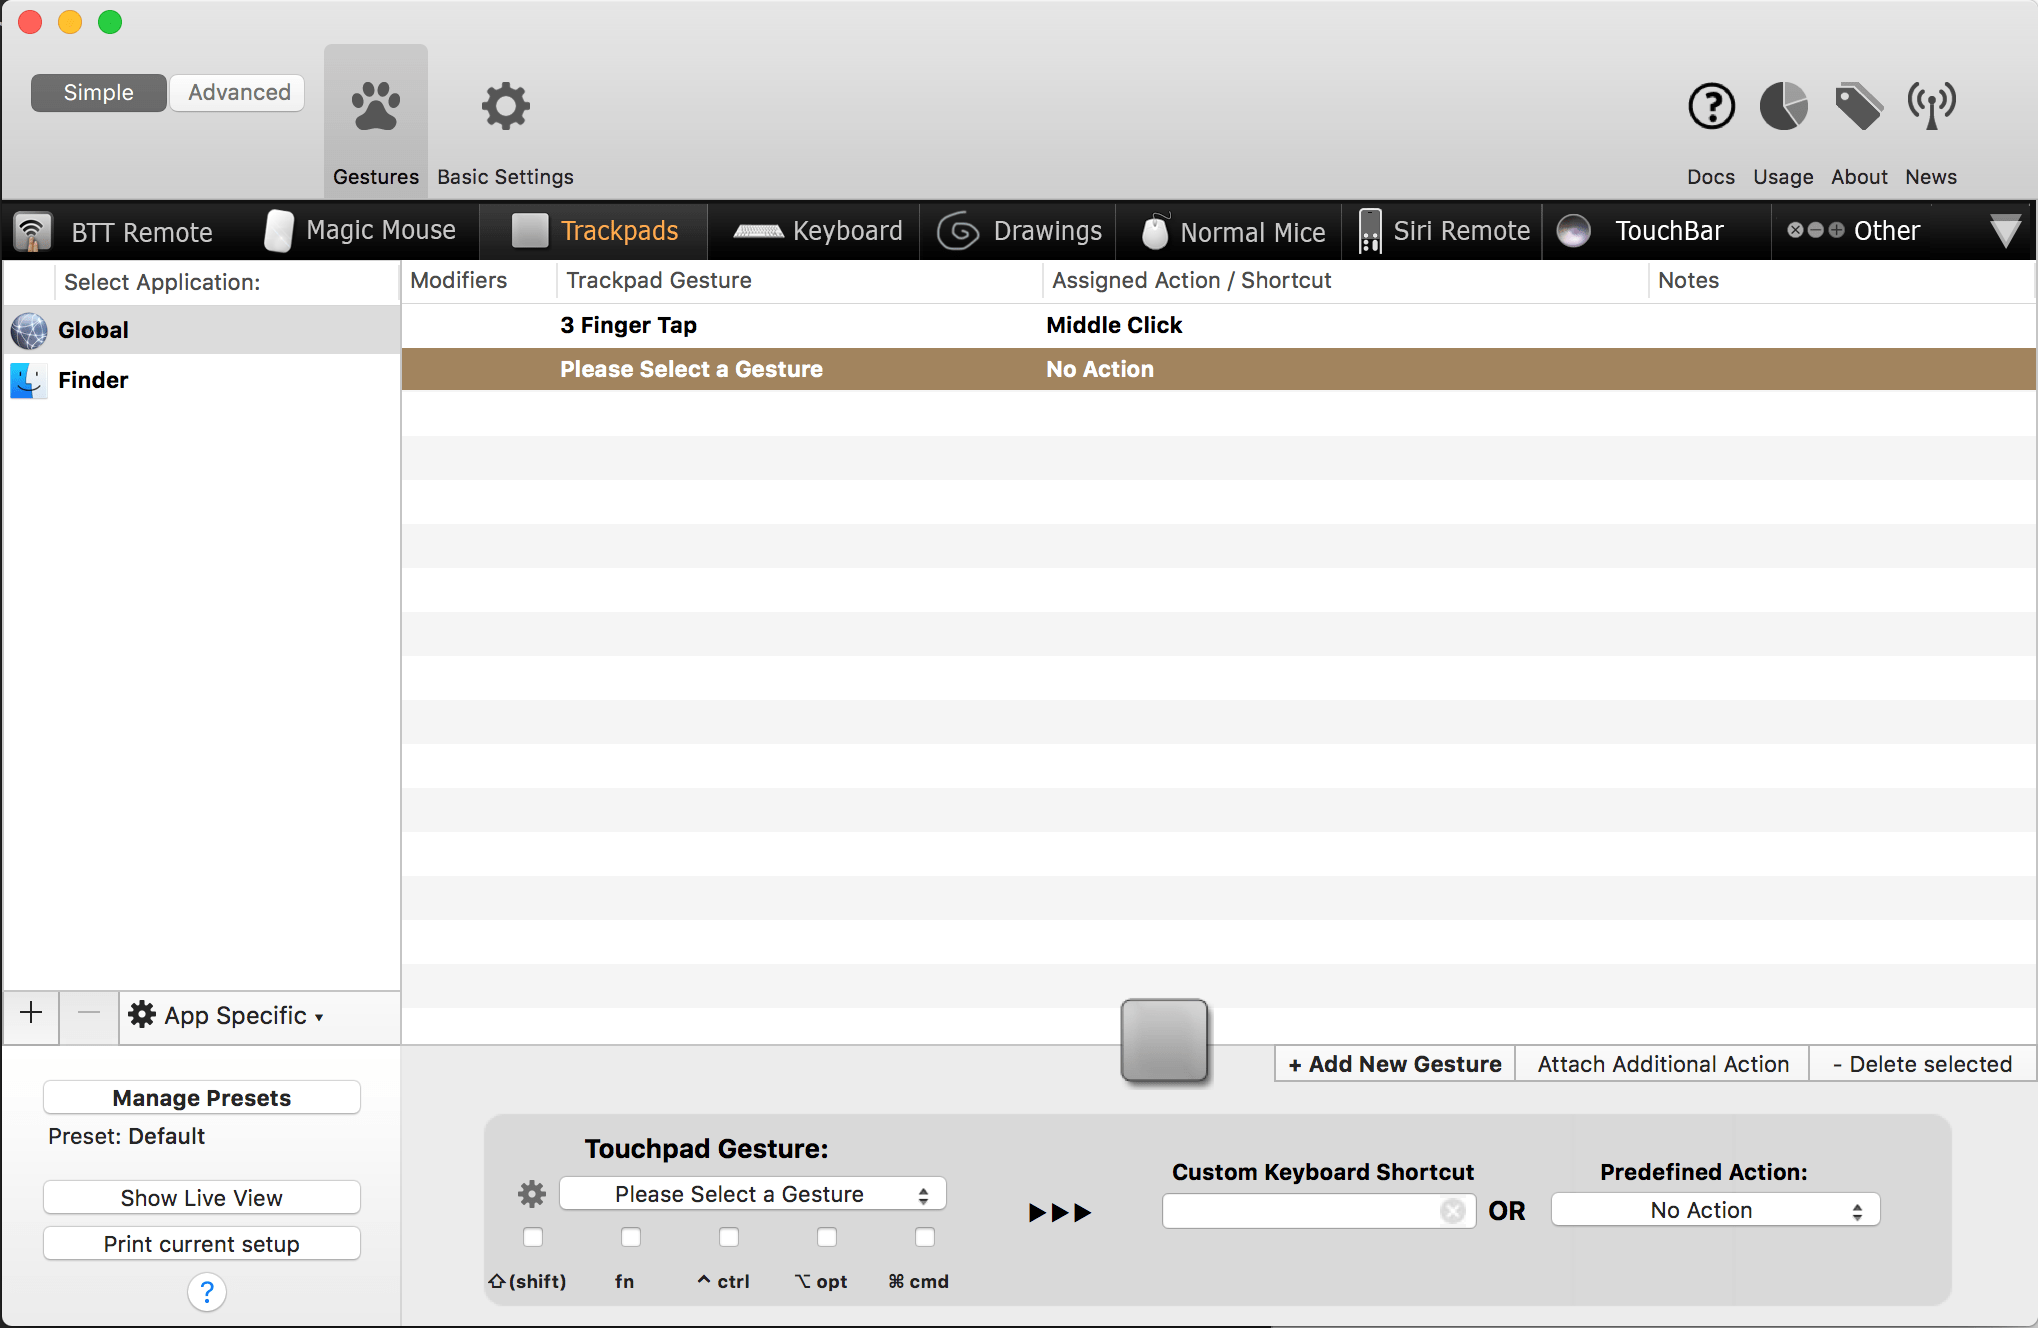Enable the shift modifier checkbox
The image size is (2038, 1328).
tap(533, 1237)
